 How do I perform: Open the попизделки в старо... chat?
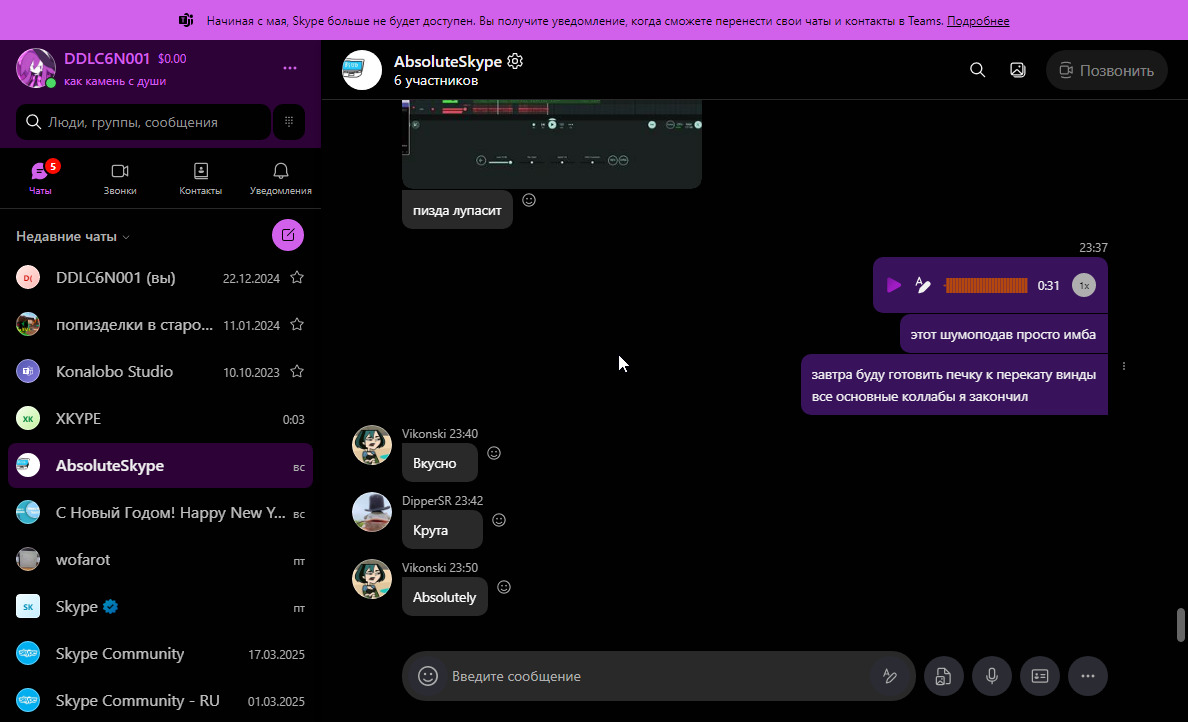click(160, 324)
